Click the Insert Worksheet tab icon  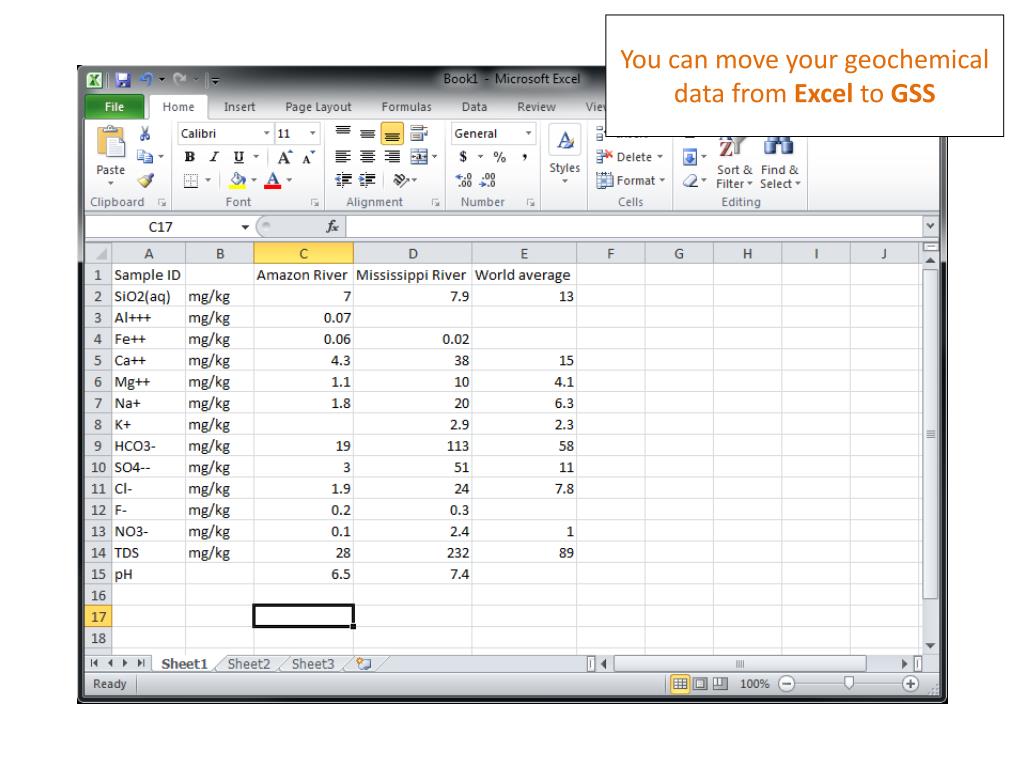[x=364, y=664]
